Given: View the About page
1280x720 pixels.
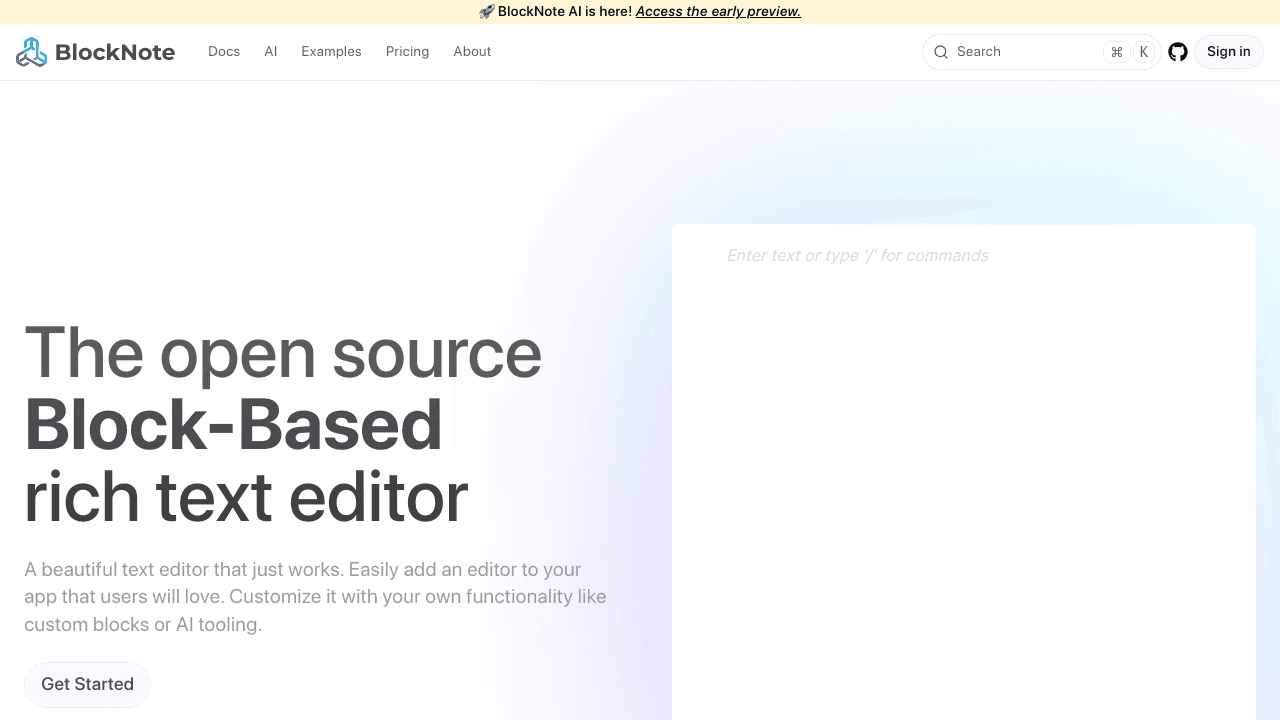Looking at the screenshot, I should 471,51.
